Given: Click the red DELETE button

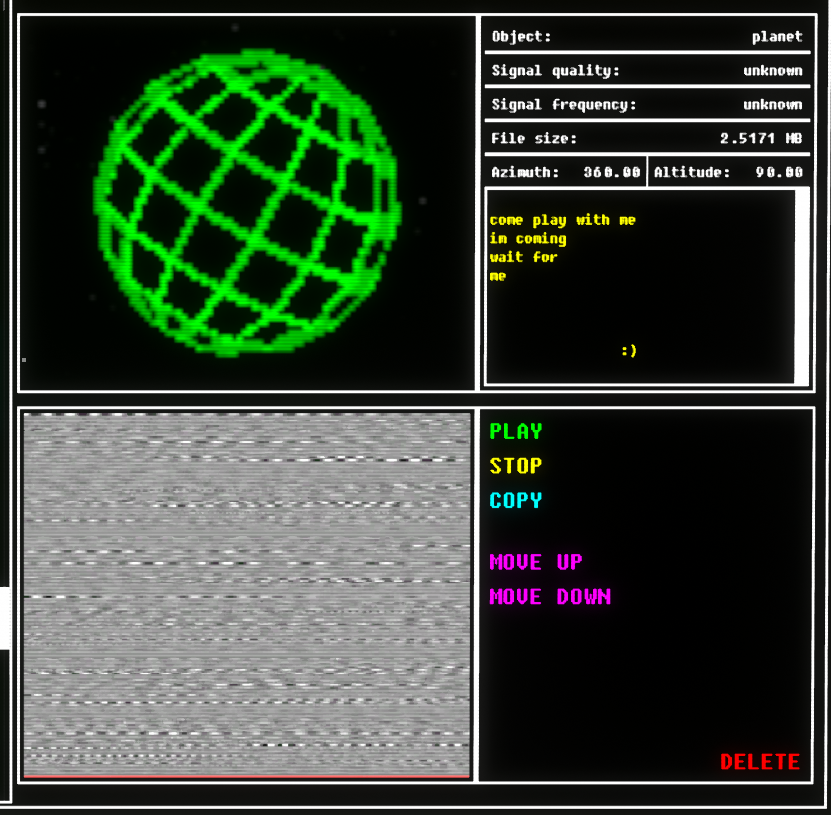Looking at the screenshot, I should pos(760,762).
